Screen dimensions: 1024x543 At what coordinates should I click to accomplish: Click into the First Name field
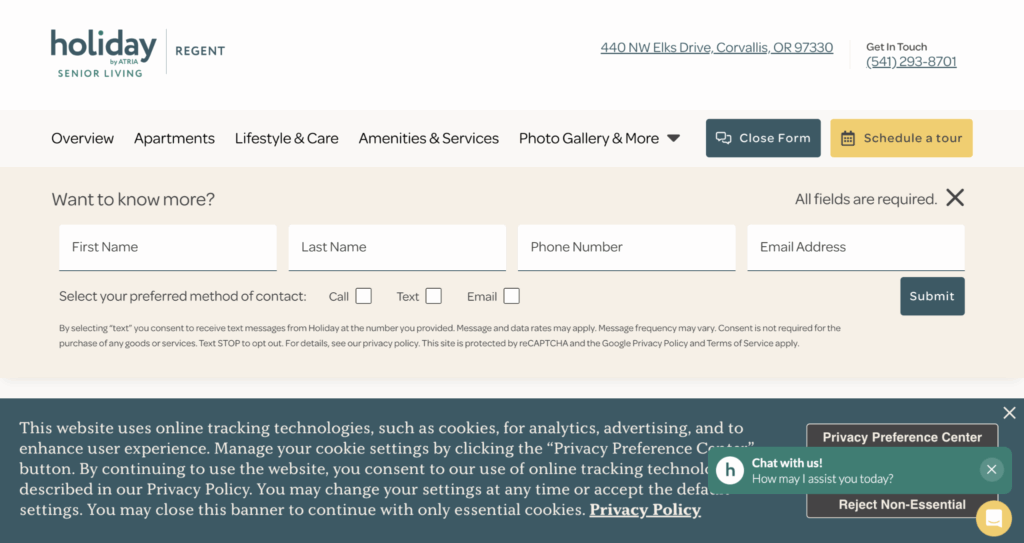pyautogui.click(x=167, y=247)
